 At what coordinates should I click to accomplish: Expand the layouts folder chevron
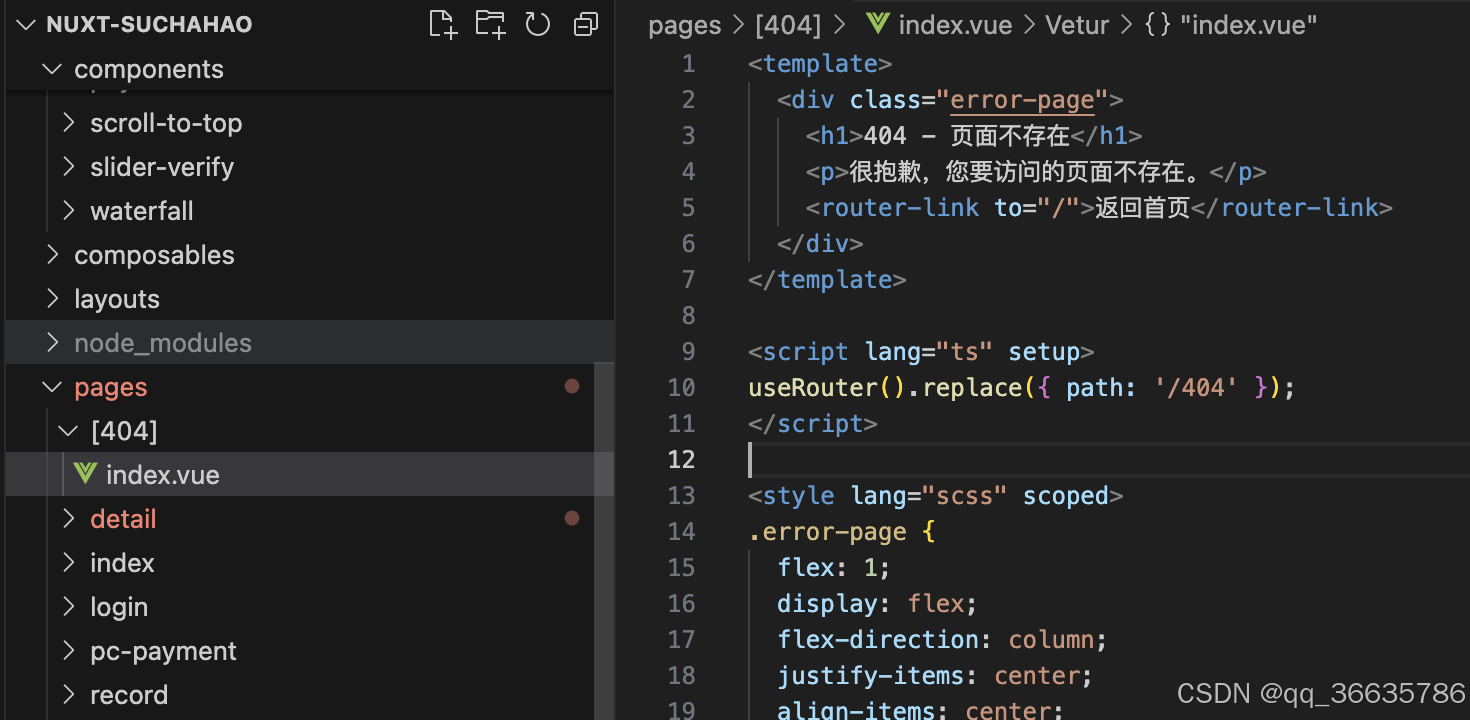tap(53, 299)
